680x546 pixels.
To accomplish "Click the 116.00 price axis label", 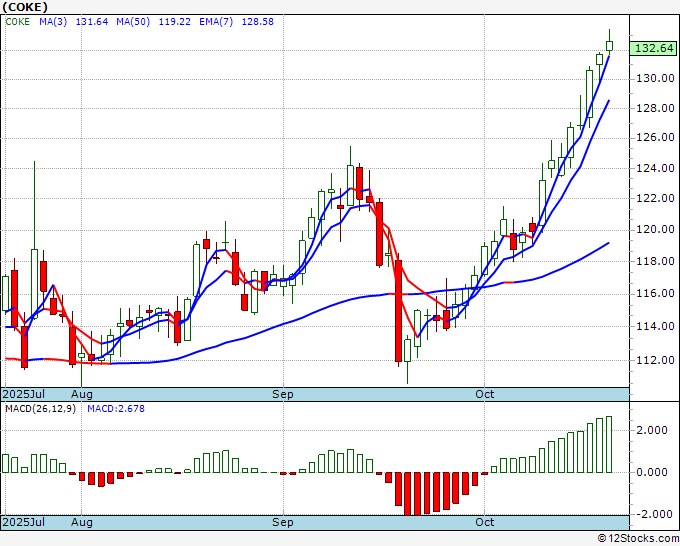I will [x=655, y=294].
